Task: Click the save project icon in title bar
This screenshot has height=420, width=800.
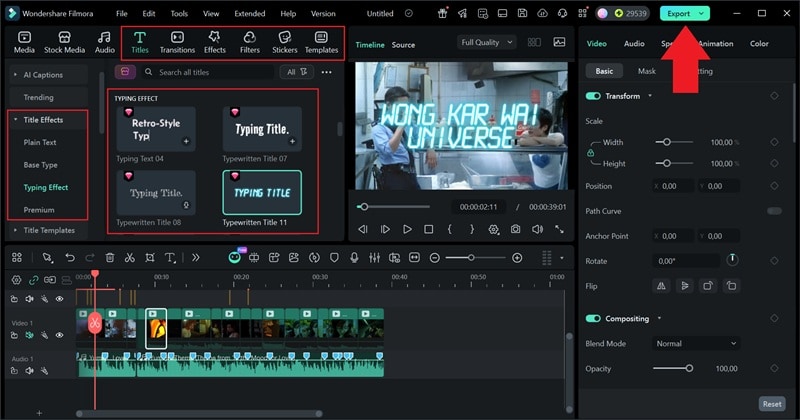Action: (522, 13)
